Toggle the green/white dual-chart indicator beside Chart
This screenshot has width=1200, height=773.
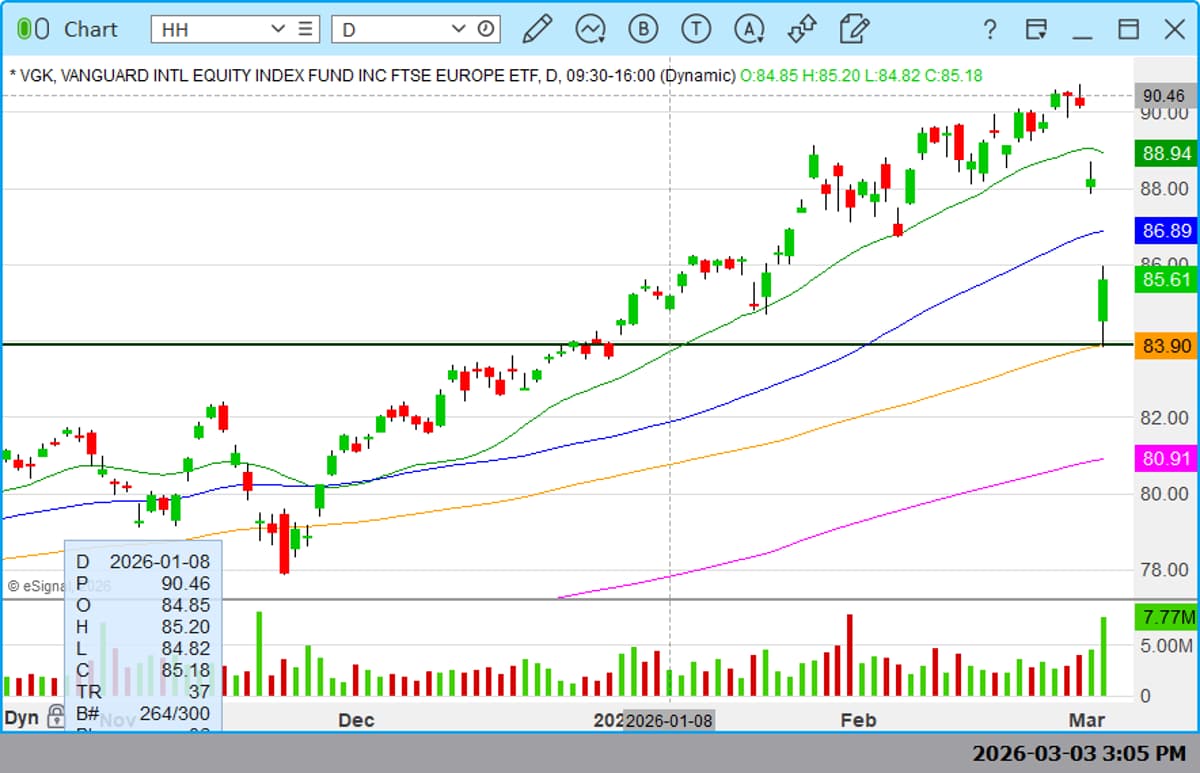(x=32, y=29)
